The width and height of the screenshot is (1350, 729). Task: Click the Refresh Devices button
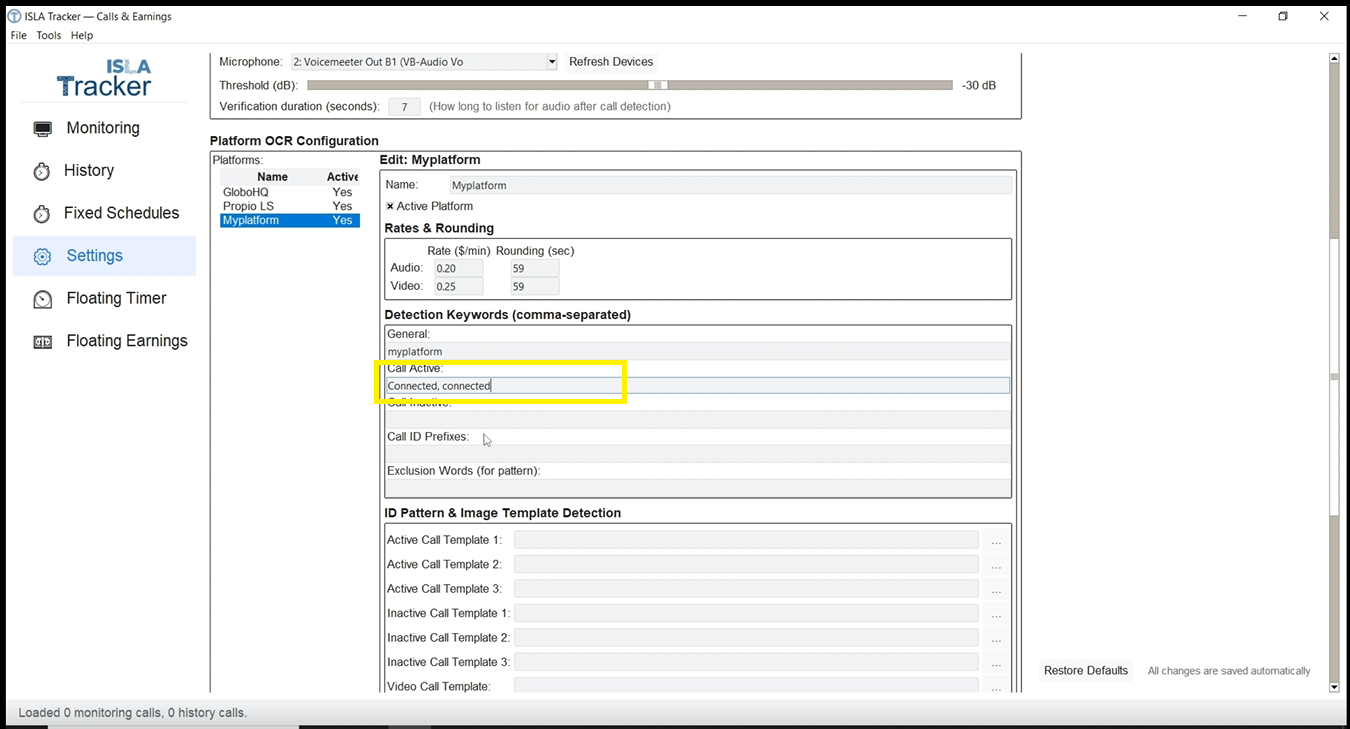click(x=611, y=61)
